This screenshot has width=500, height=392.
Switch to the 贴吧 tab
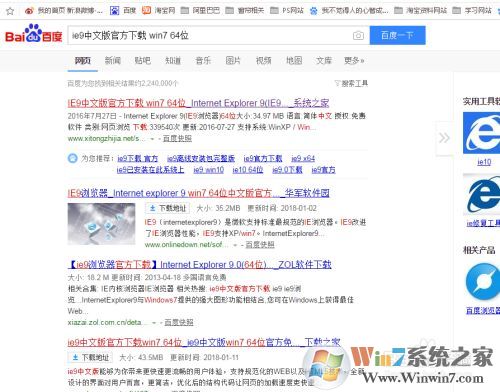pyautogui.click(x=143, y=61)
